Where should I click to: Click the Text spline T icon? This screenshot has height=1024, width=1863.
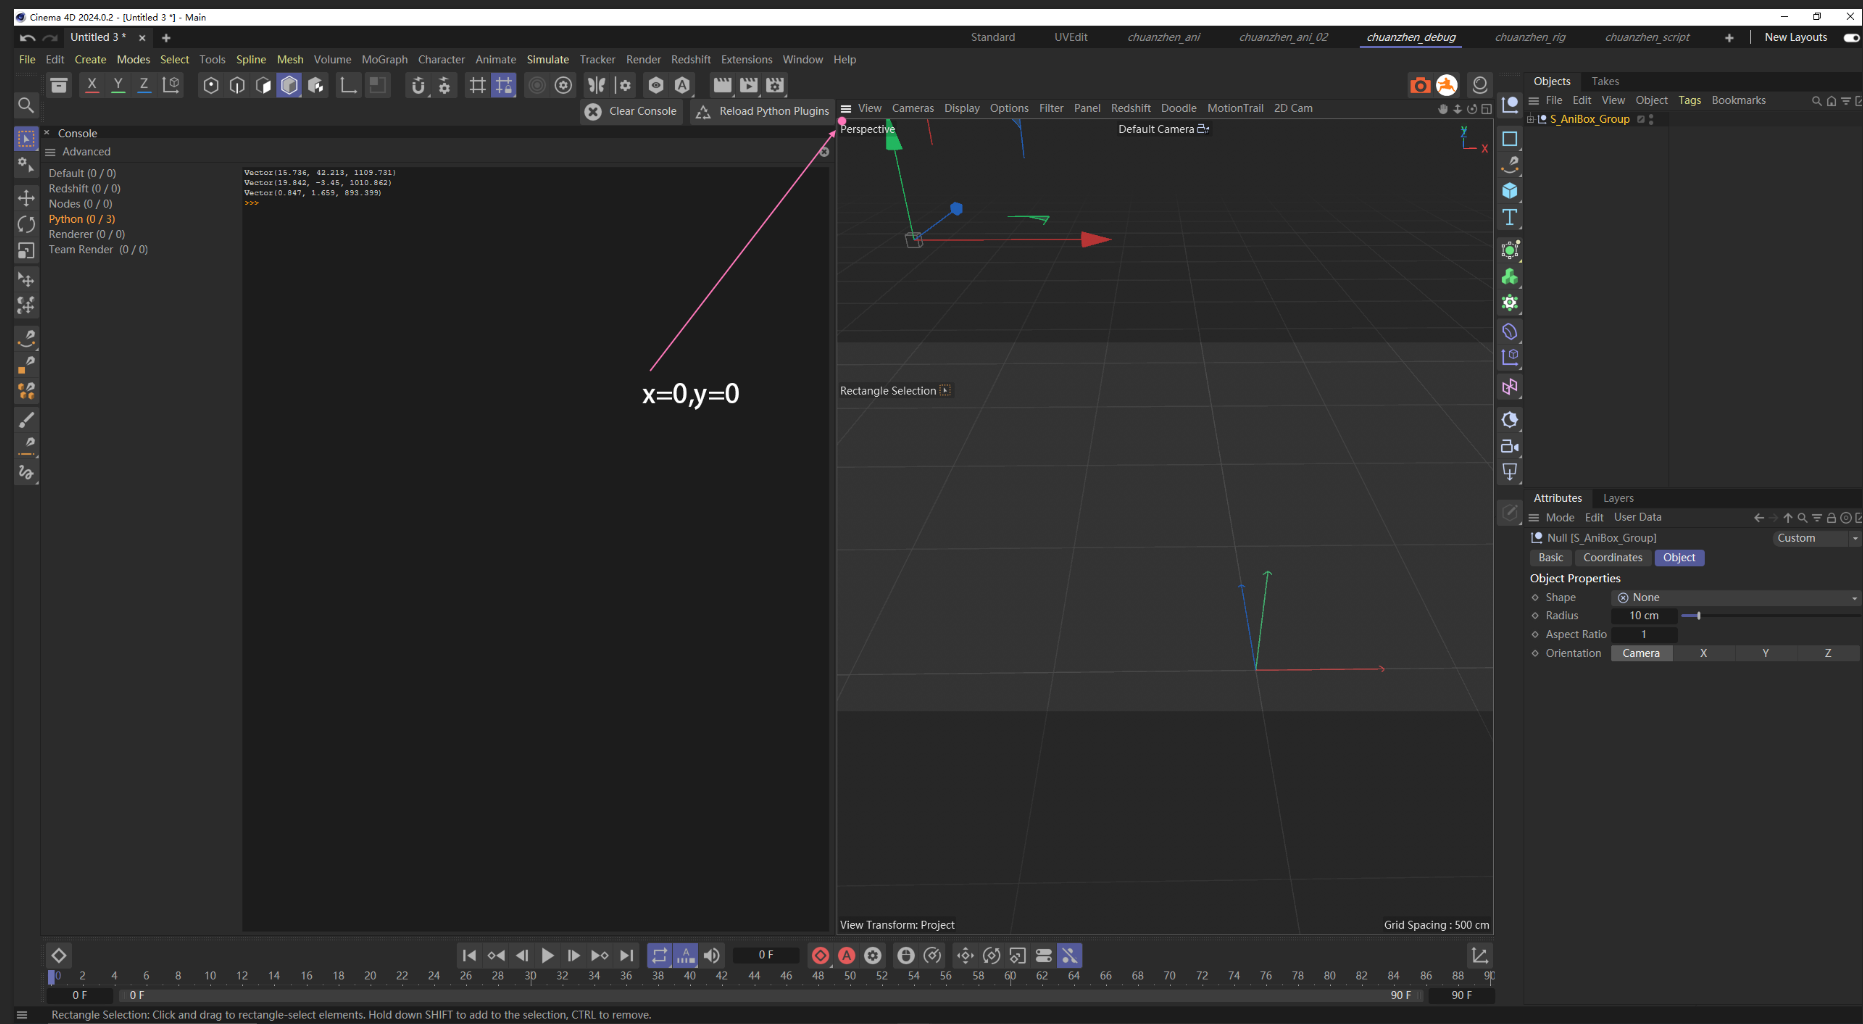[1510, 217]
